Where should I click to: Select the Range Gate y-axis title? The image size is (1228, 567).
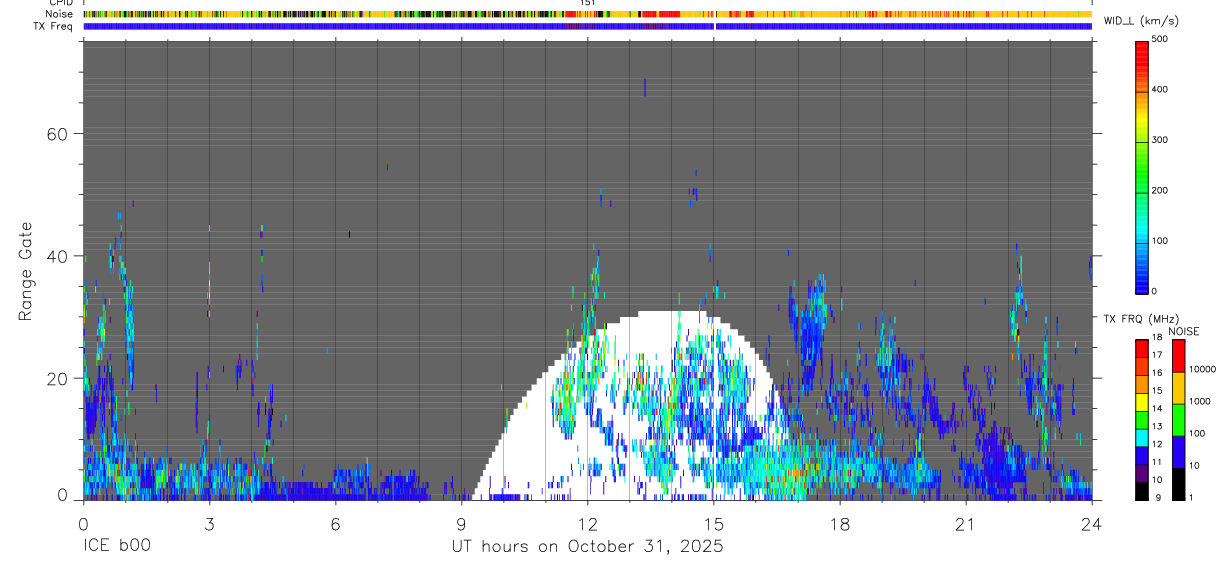tap(27, 272)
